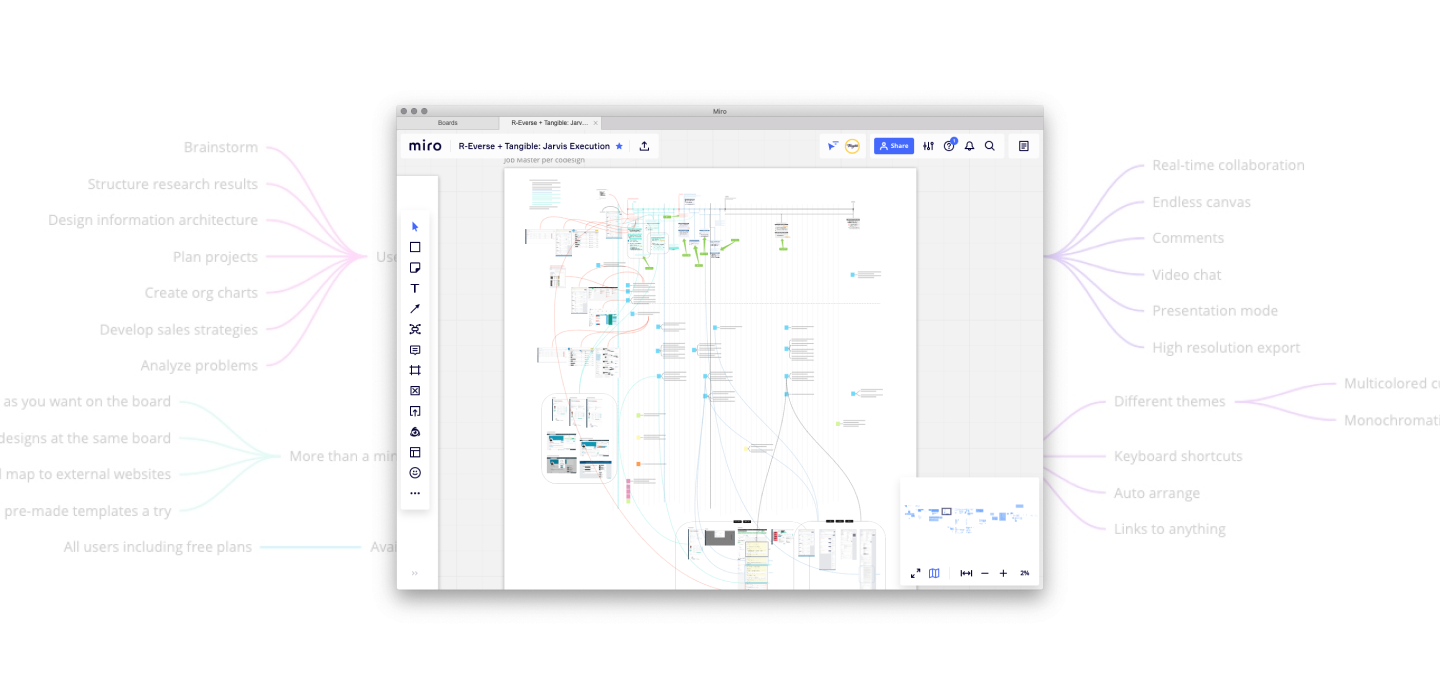The image size is (1440, 694).
Task: Open the Comment tool
Action: tap(415, 350)
